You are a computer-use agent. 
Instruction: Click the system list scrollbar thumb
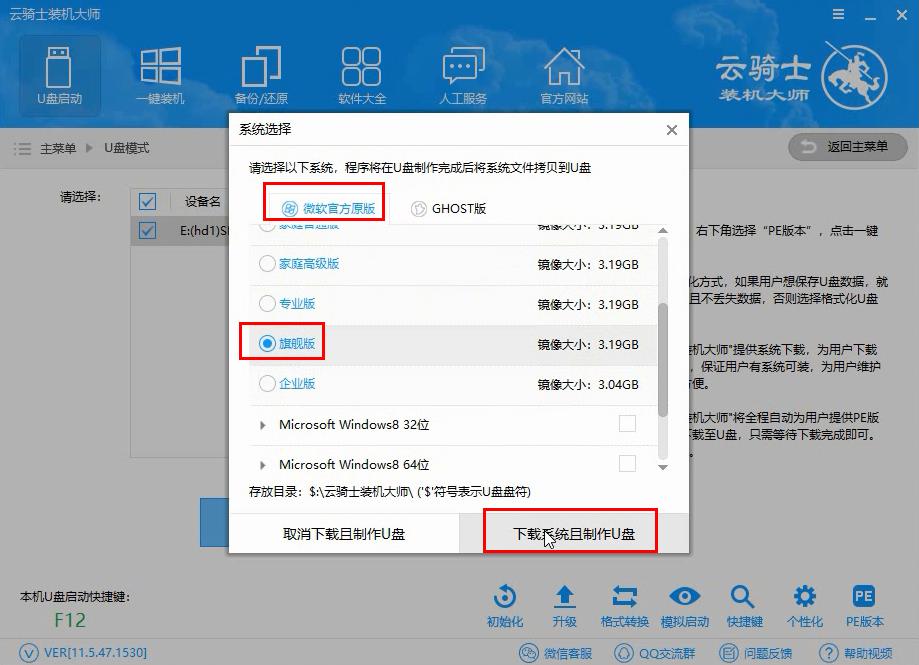[663, 360]
